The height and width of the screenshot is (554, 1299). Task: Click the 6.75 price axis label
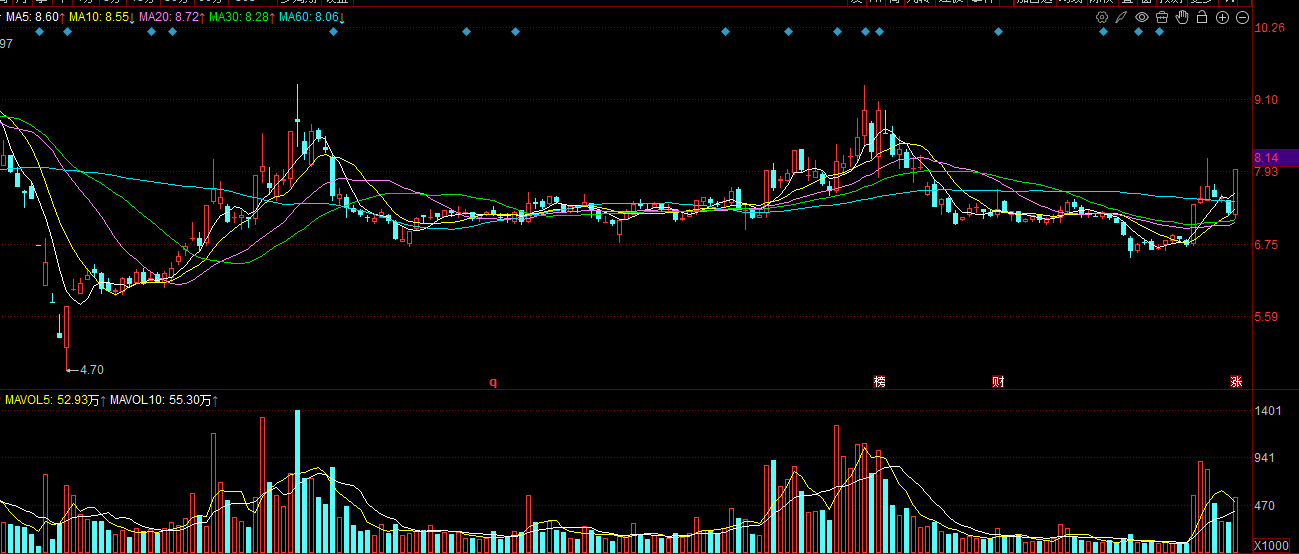coord(1266,245)
